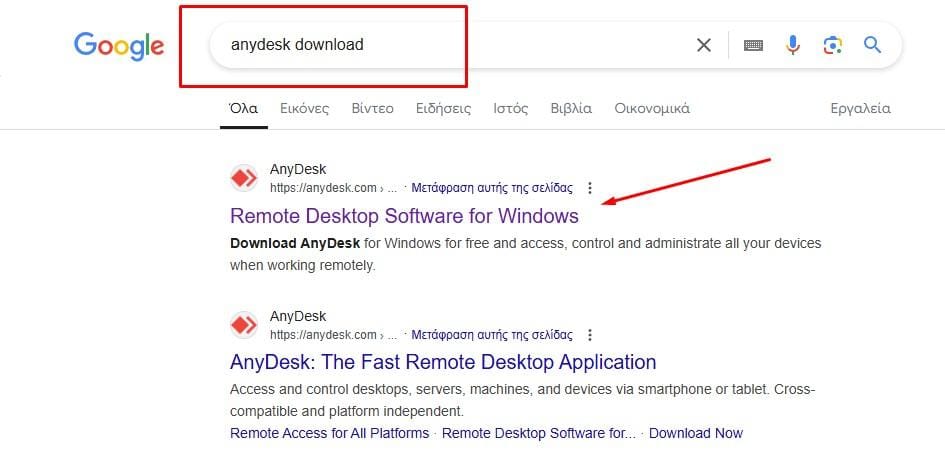Open Remote Desktop Software for Windows link
945x464 pixels.
404,216
